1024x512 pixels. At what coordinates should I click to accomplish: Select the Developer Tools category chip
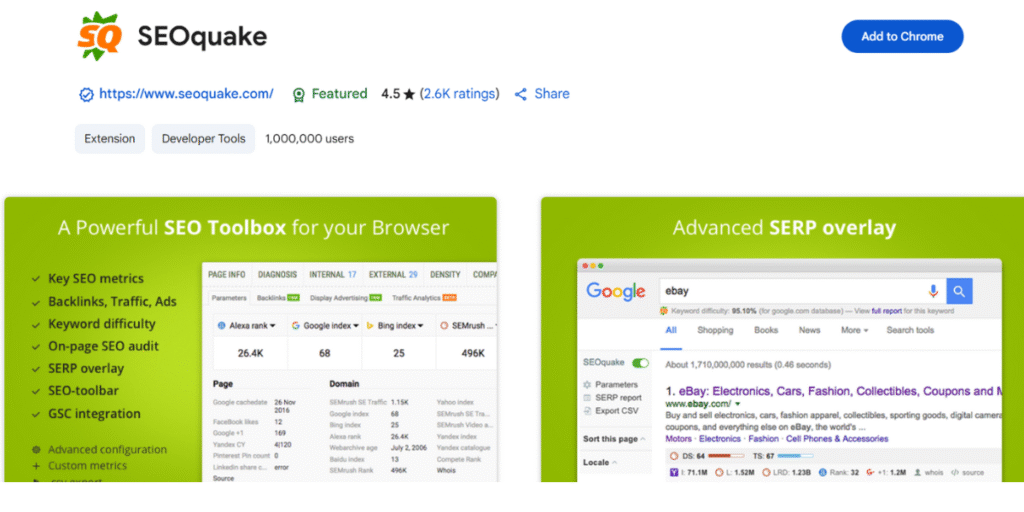pyautogui.click(x=204, y=138)
